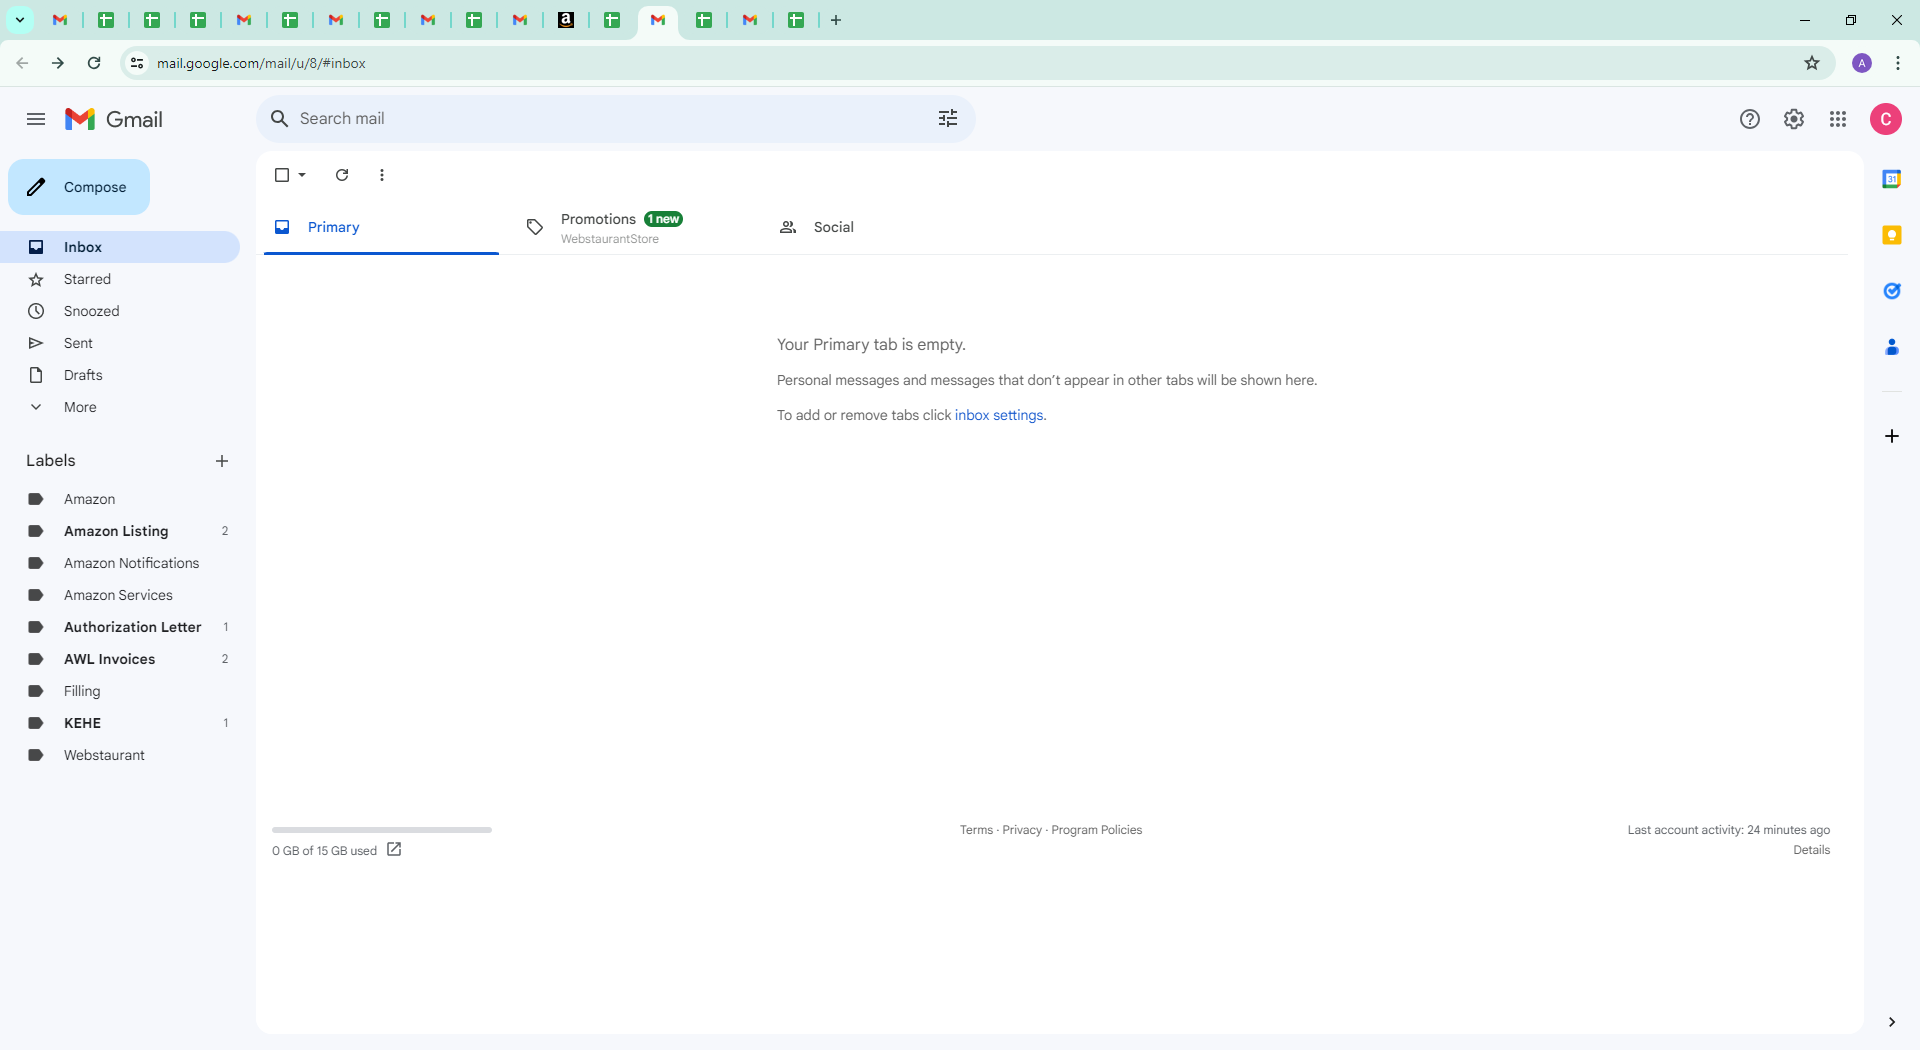Open Google Keep side panel
Image resolution: width=1920 pixels, height=1050 pixels.
point(1892,235)
